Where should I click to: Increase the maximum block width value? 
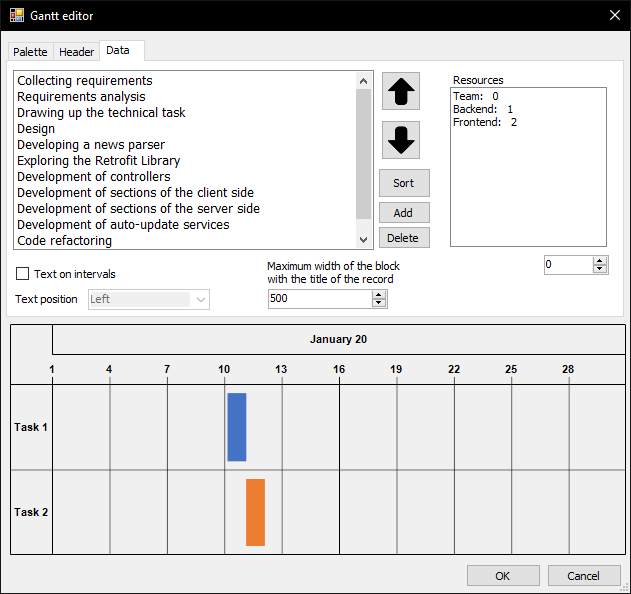click(x=378, y=295)
